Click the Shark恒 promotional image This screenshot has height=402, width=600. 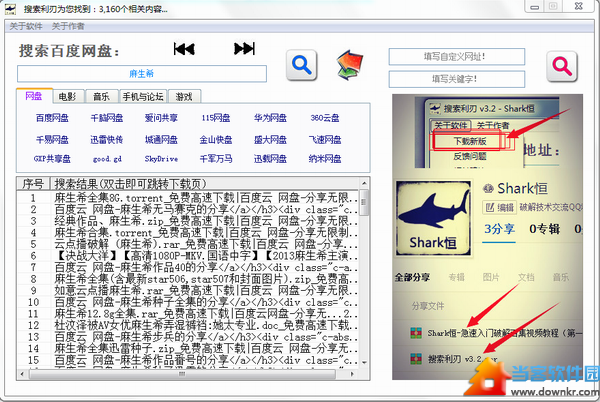pyautogui.click(x=487, y=237)
